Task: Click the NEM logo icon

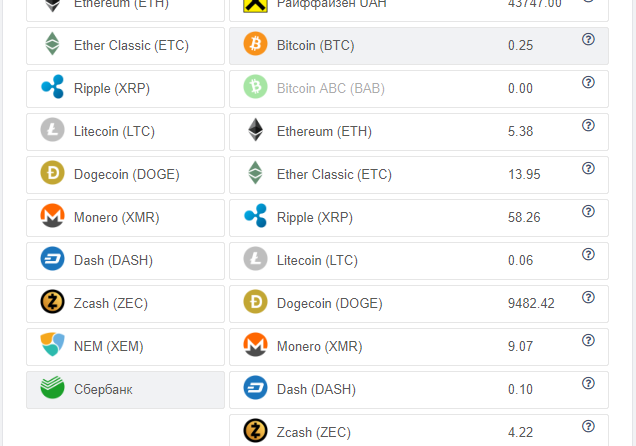Action: coord(52,346)
